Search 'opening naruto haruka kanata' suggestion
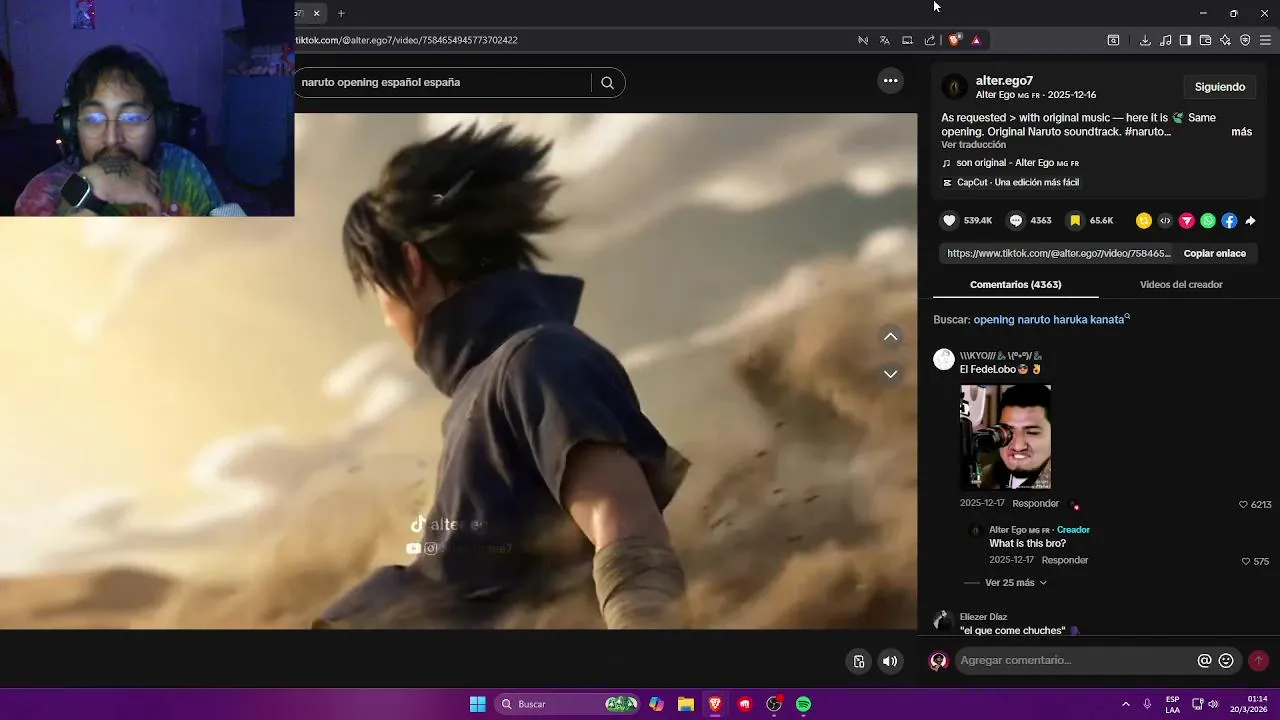This screenshot has width=1280, height=720. click(1052, 320)
